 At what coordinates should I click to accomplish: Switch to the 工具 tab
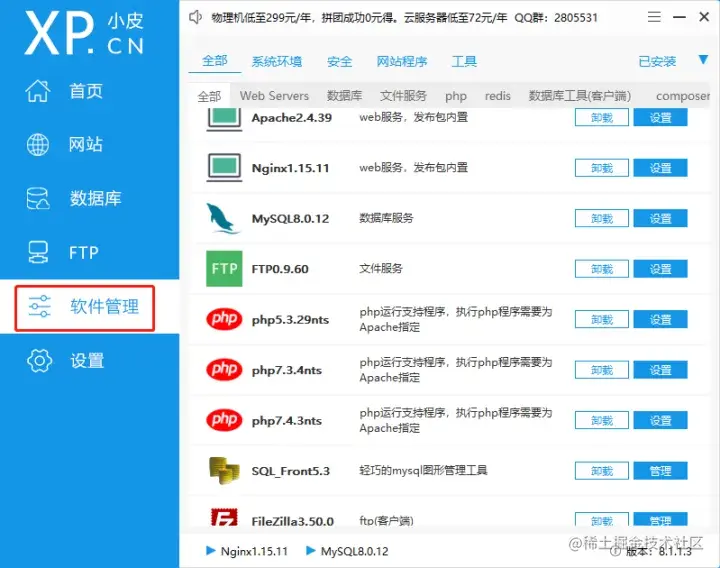pyautogui.click(x=464, y=62)
